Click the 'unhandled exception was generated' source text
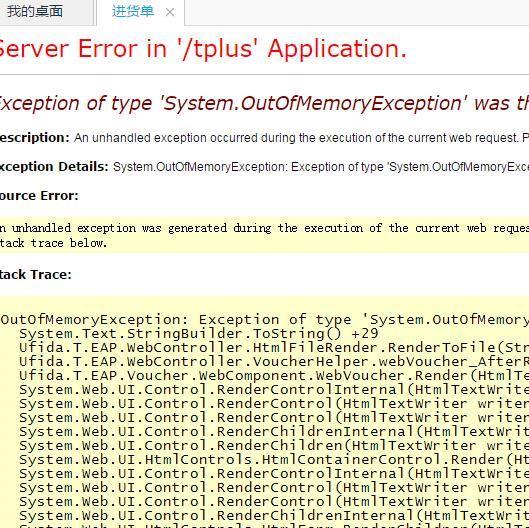This screenshot has width=529, height=528. click(264, 228)
